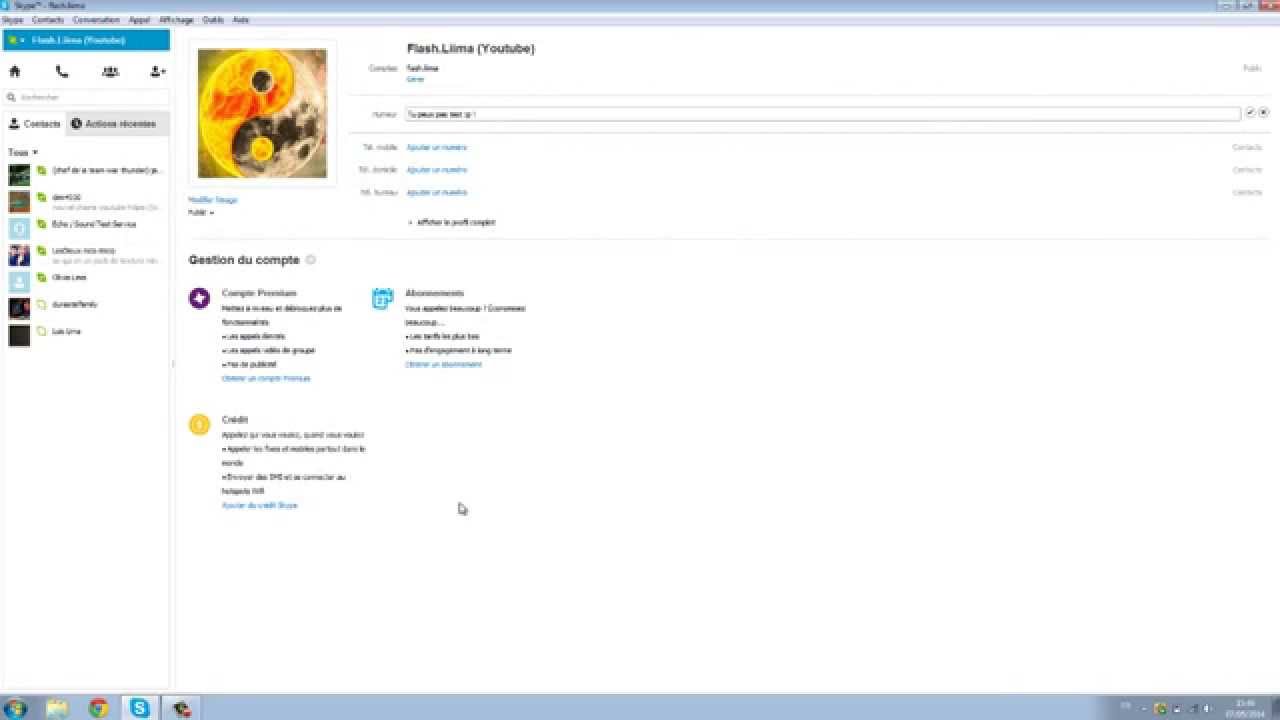Click the status icon of Echo / Sound Test Service
Screen dimensions: 1280x720
point(41,224)
